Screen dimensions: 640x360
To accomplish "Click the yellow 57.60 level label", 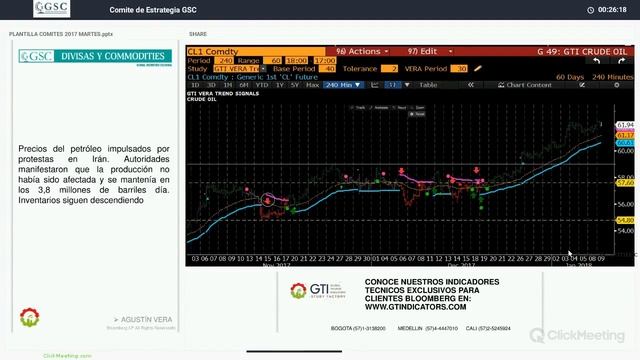I will pyautogui.click(x=625, y=182).
